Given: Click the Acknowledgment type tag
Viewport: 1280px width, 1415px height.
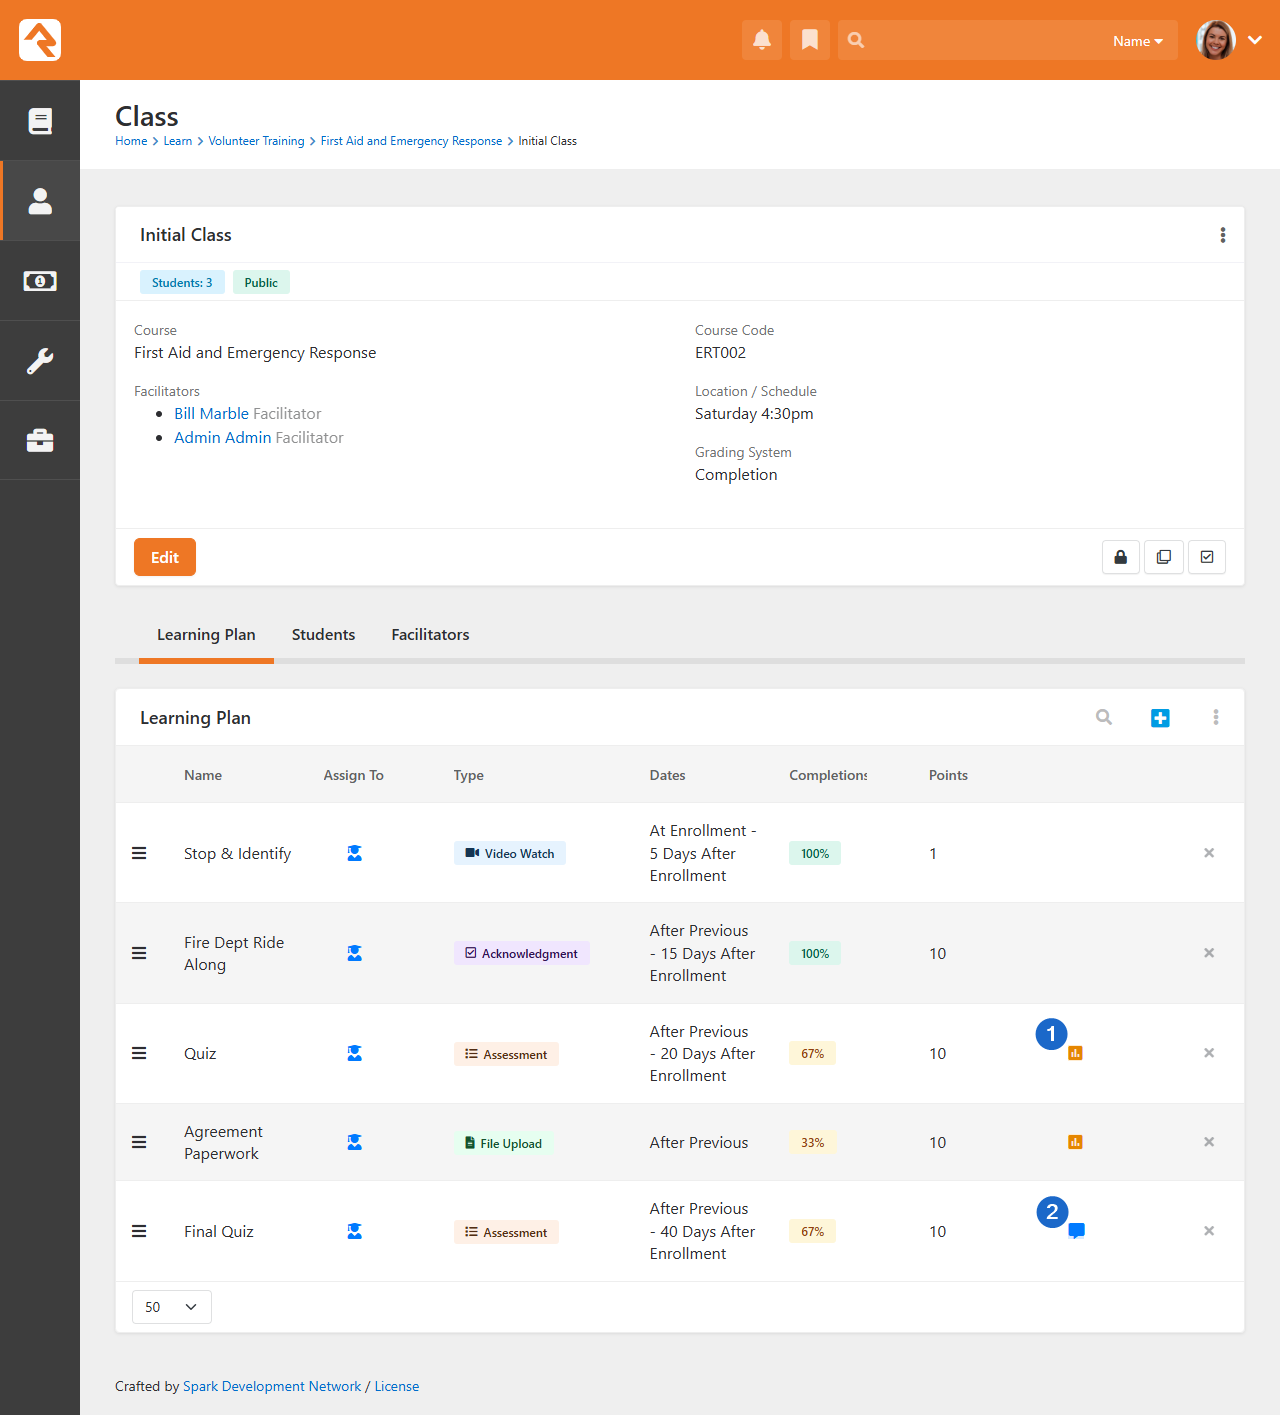Looking at the screenshot, I should pos(522,953).
